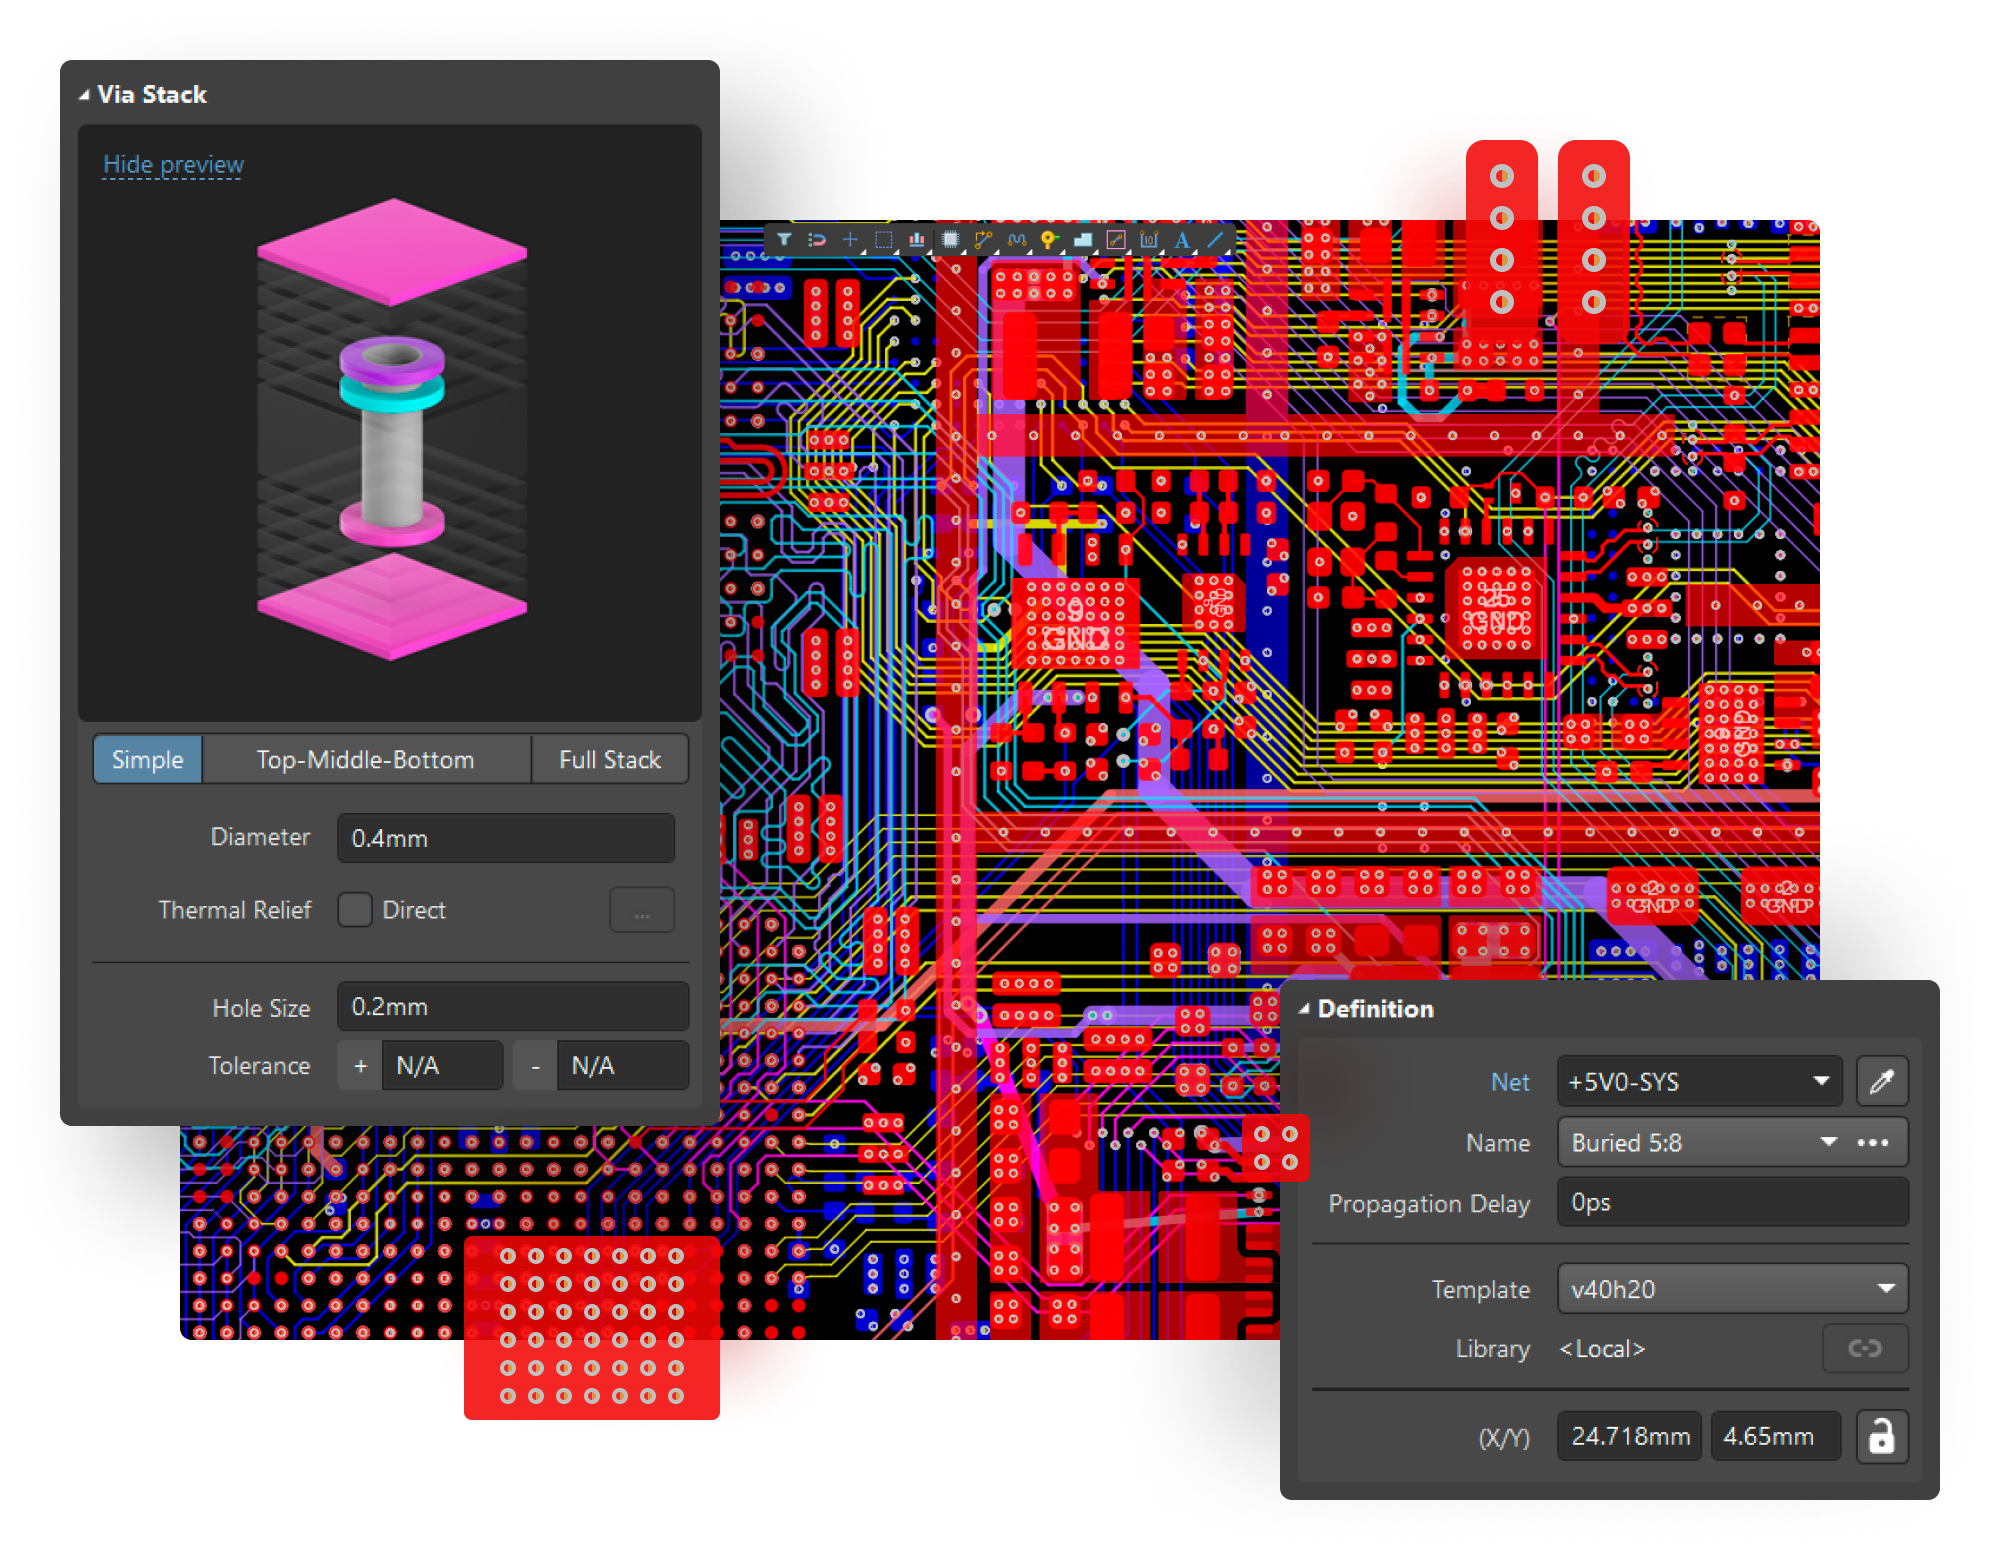
Task: Activate the selection marquee tool
Action: pos(883,240)
